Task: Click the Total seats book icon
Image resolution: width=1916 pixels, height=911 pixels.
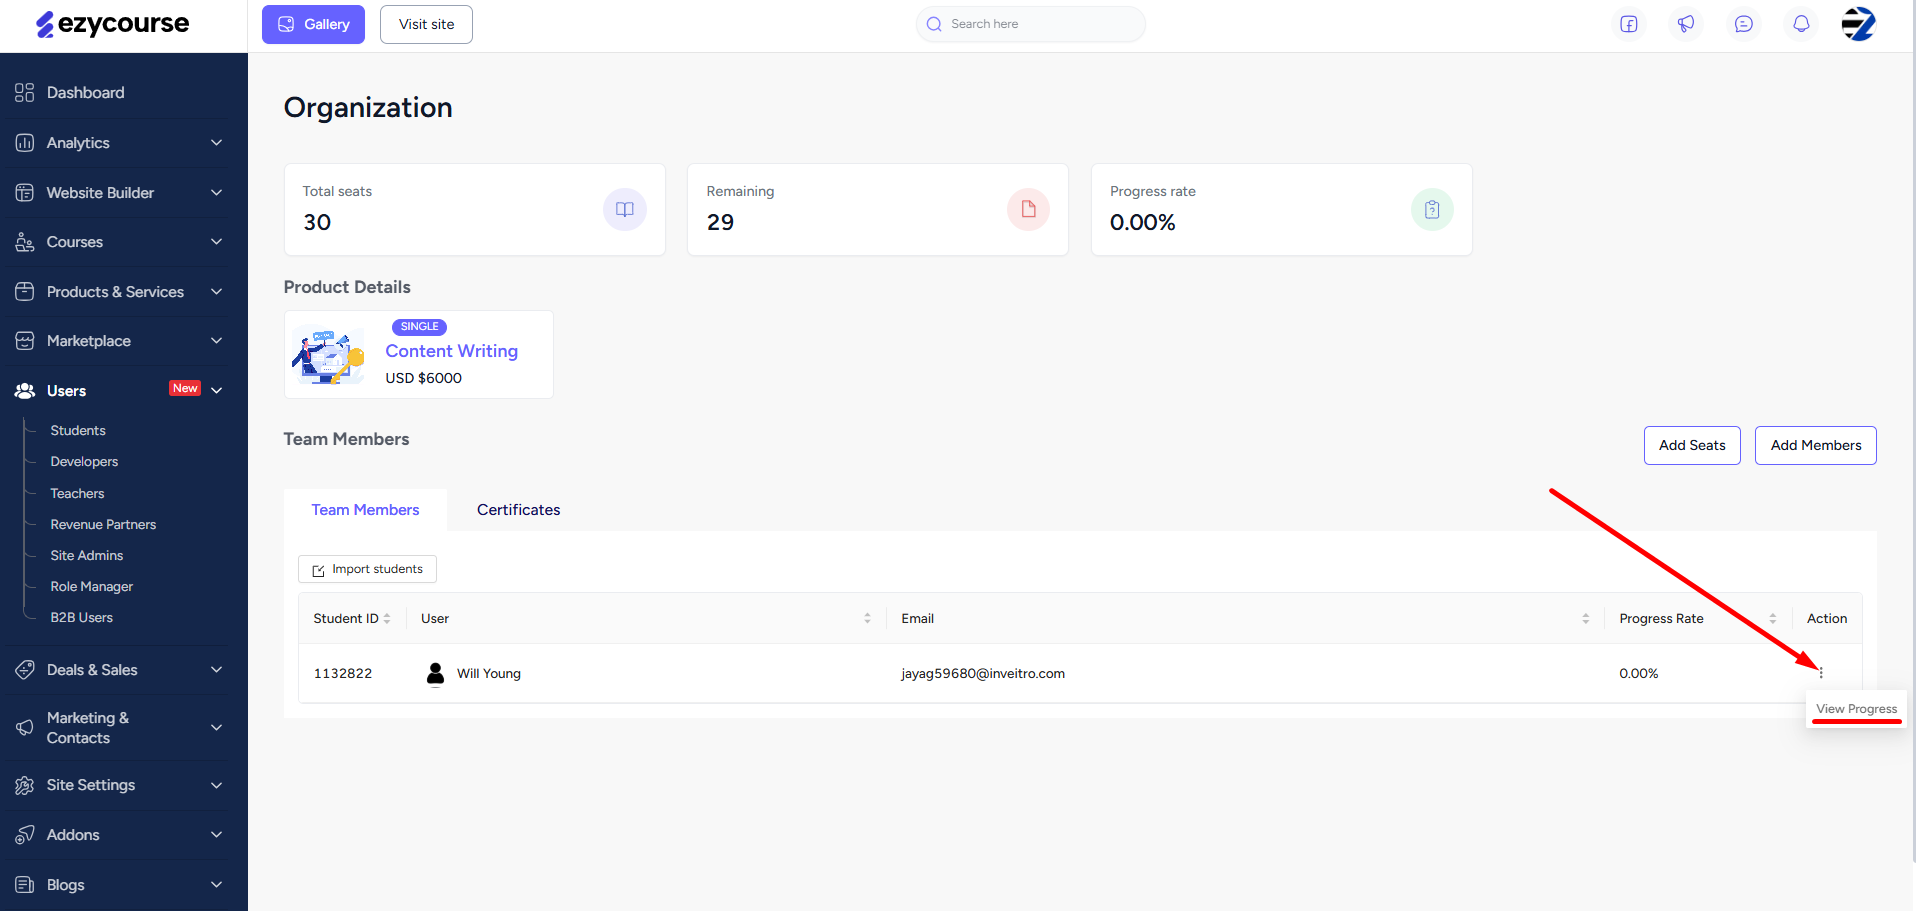Action: point(625,209)
